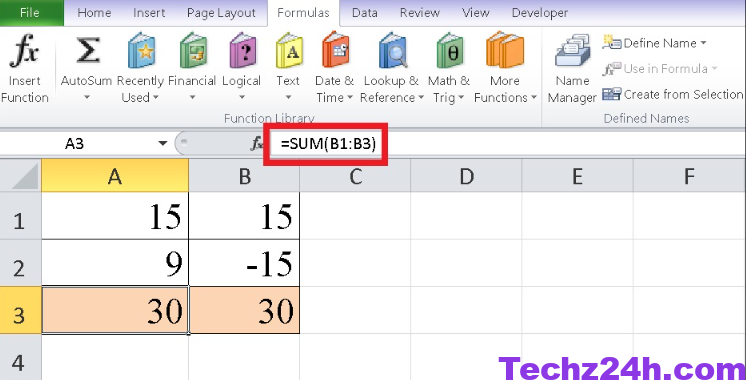Open the Logical functions book icon
The image size is (746, 380).
(243, 51)
